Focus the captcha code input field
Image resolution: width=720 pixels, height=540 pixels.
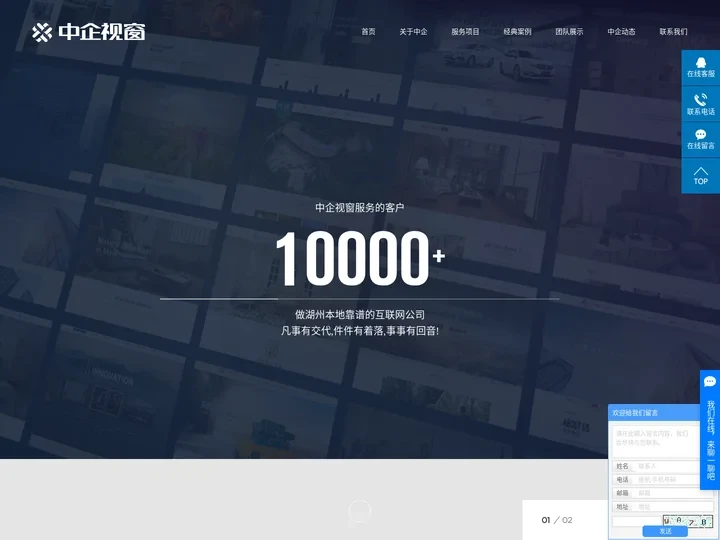click(x=637, y=521)
